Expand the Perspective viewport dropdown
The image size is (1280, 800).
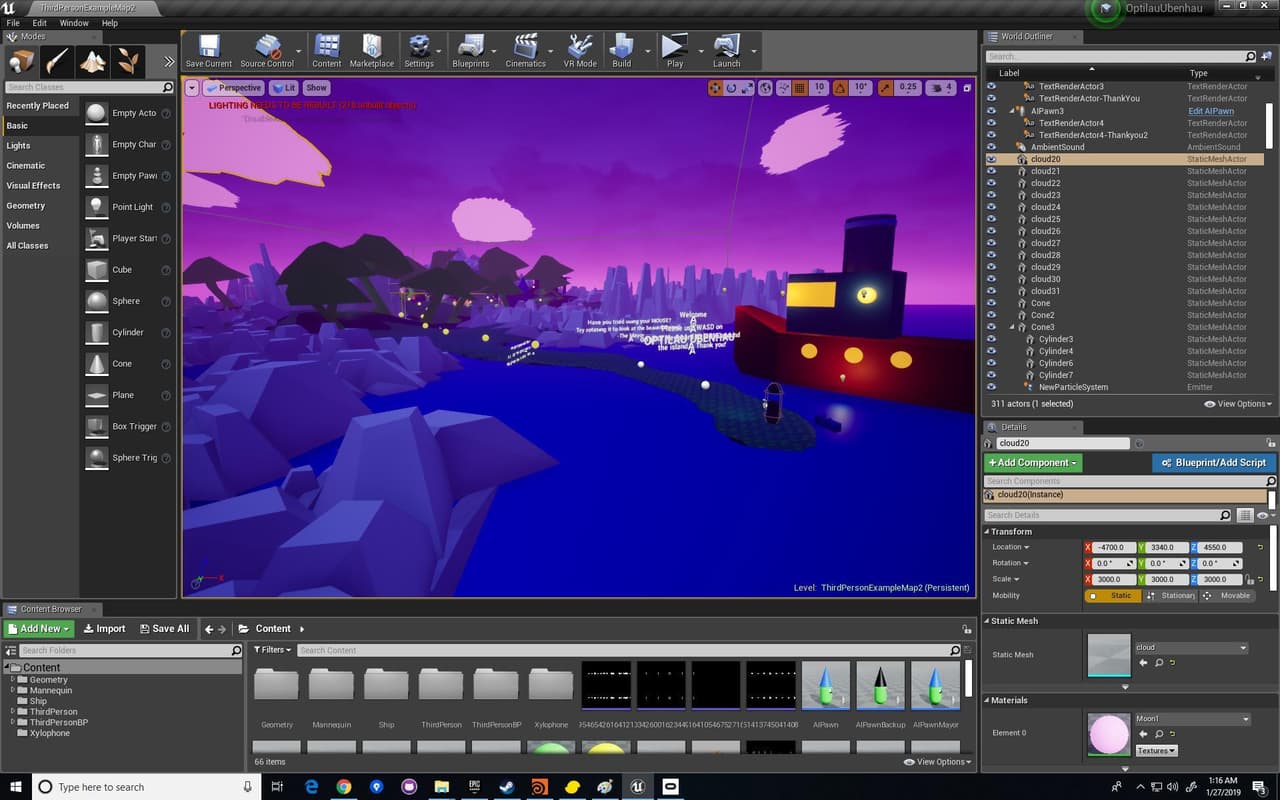pyautogui.click(x=233, y=88)
